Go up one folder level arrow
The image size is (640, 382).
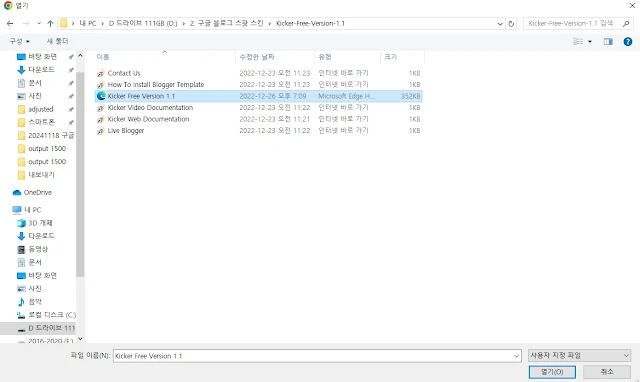[x=50, y=24]
